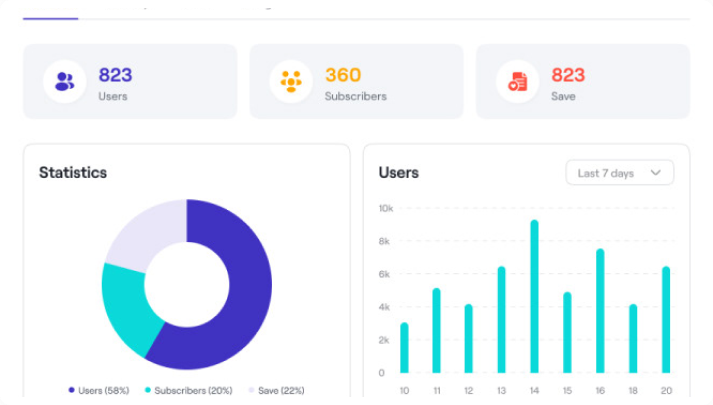The image size is (713, 405).
Task: Click the bar for day 10
Action: pyautogui.click(x=404, y=348)
